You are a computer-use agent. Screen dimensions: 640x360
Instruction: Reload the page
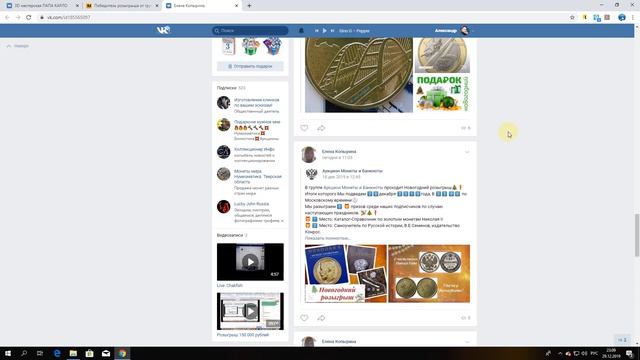[29, 18]
